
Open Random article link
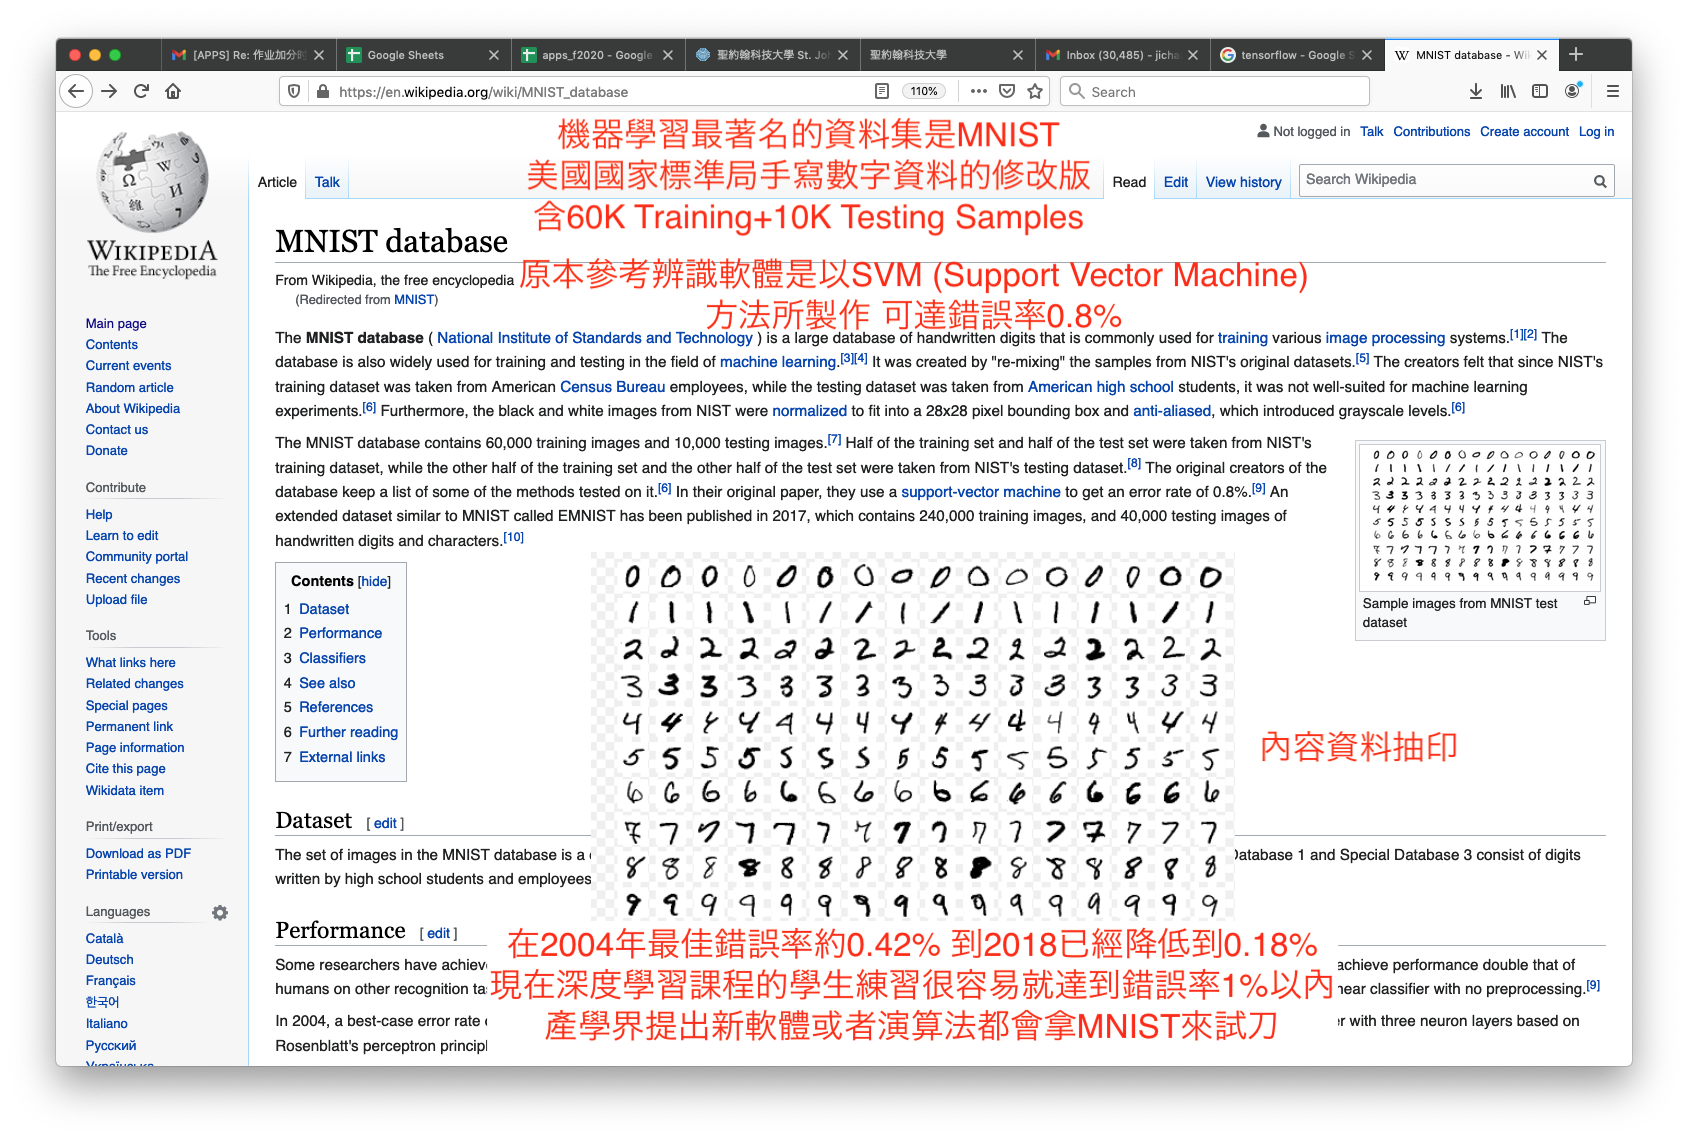(x=129, y=387)
